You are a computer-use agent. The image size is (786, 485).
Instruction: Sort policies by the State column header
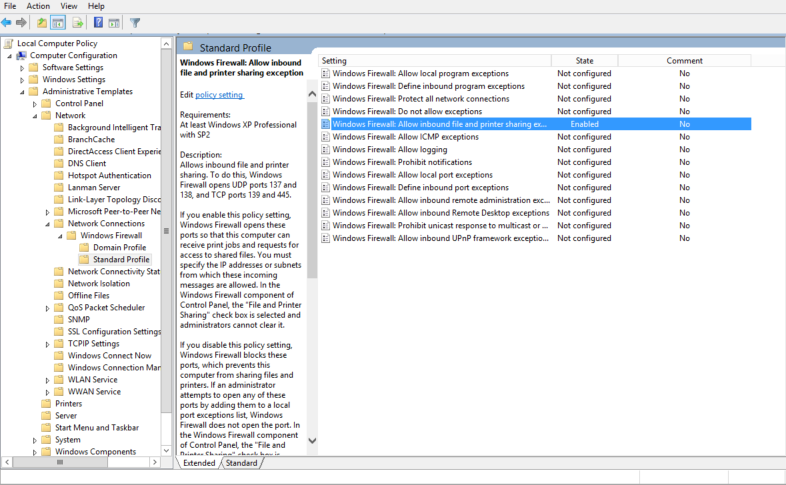tap(584, 61)
